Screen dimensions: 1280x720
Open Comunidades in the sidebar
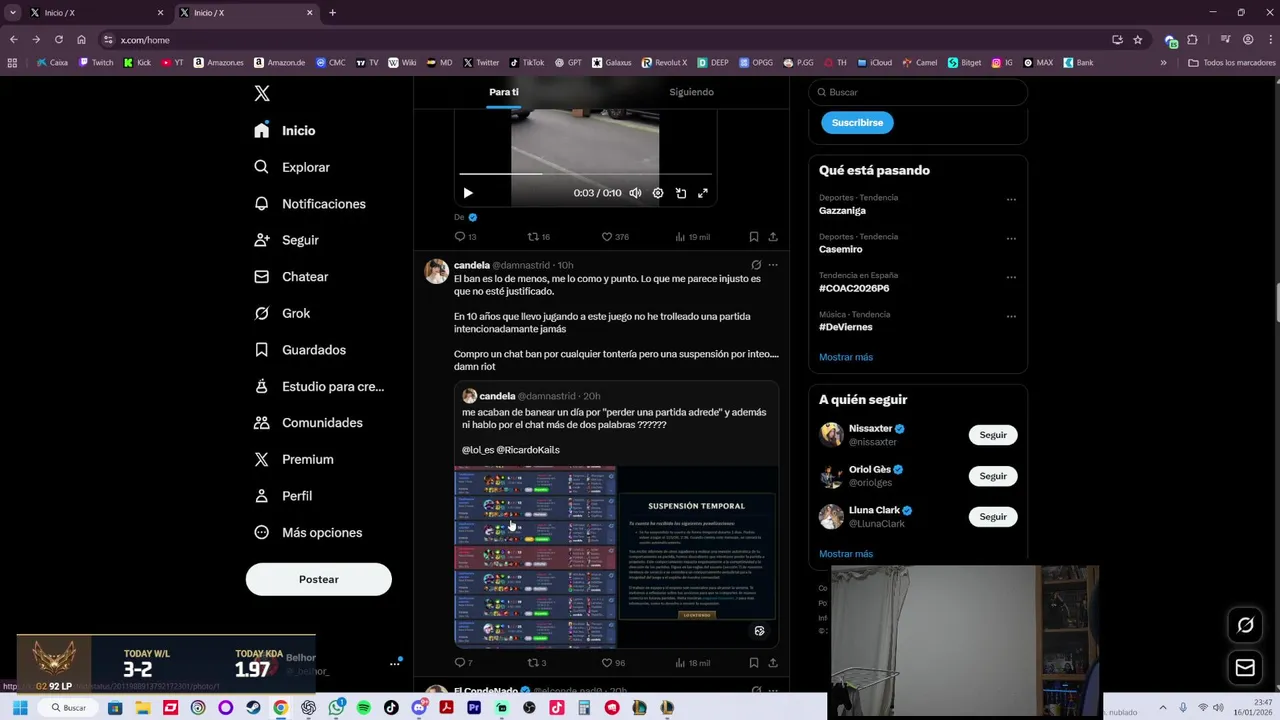(x=308, y=423)
